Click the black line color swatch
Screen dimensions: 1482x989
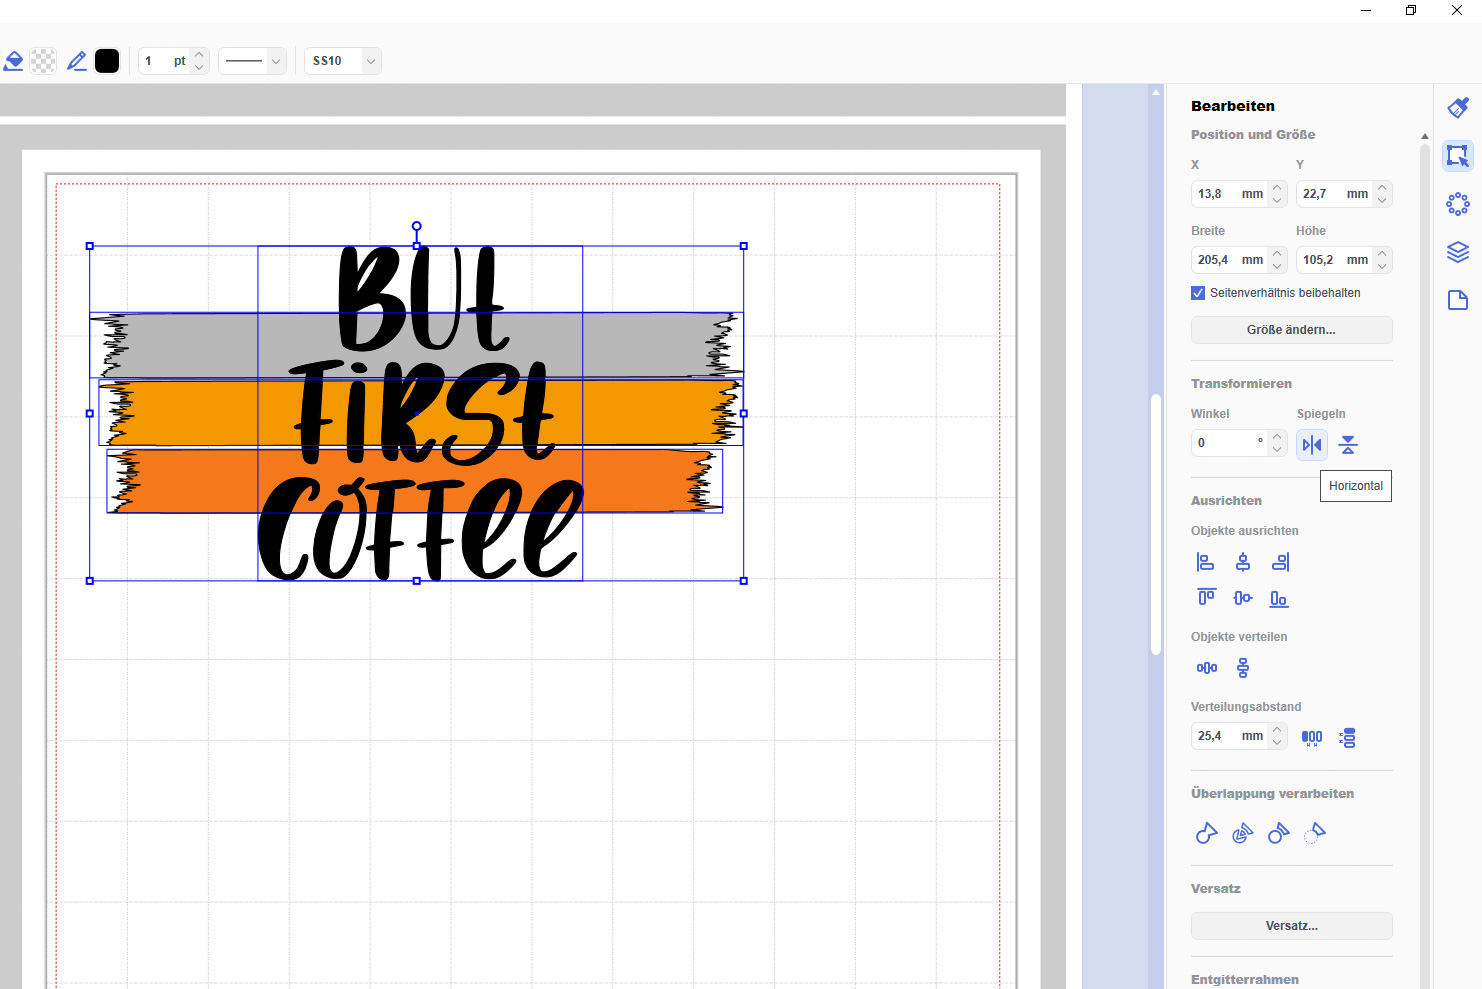click(107, 61)
